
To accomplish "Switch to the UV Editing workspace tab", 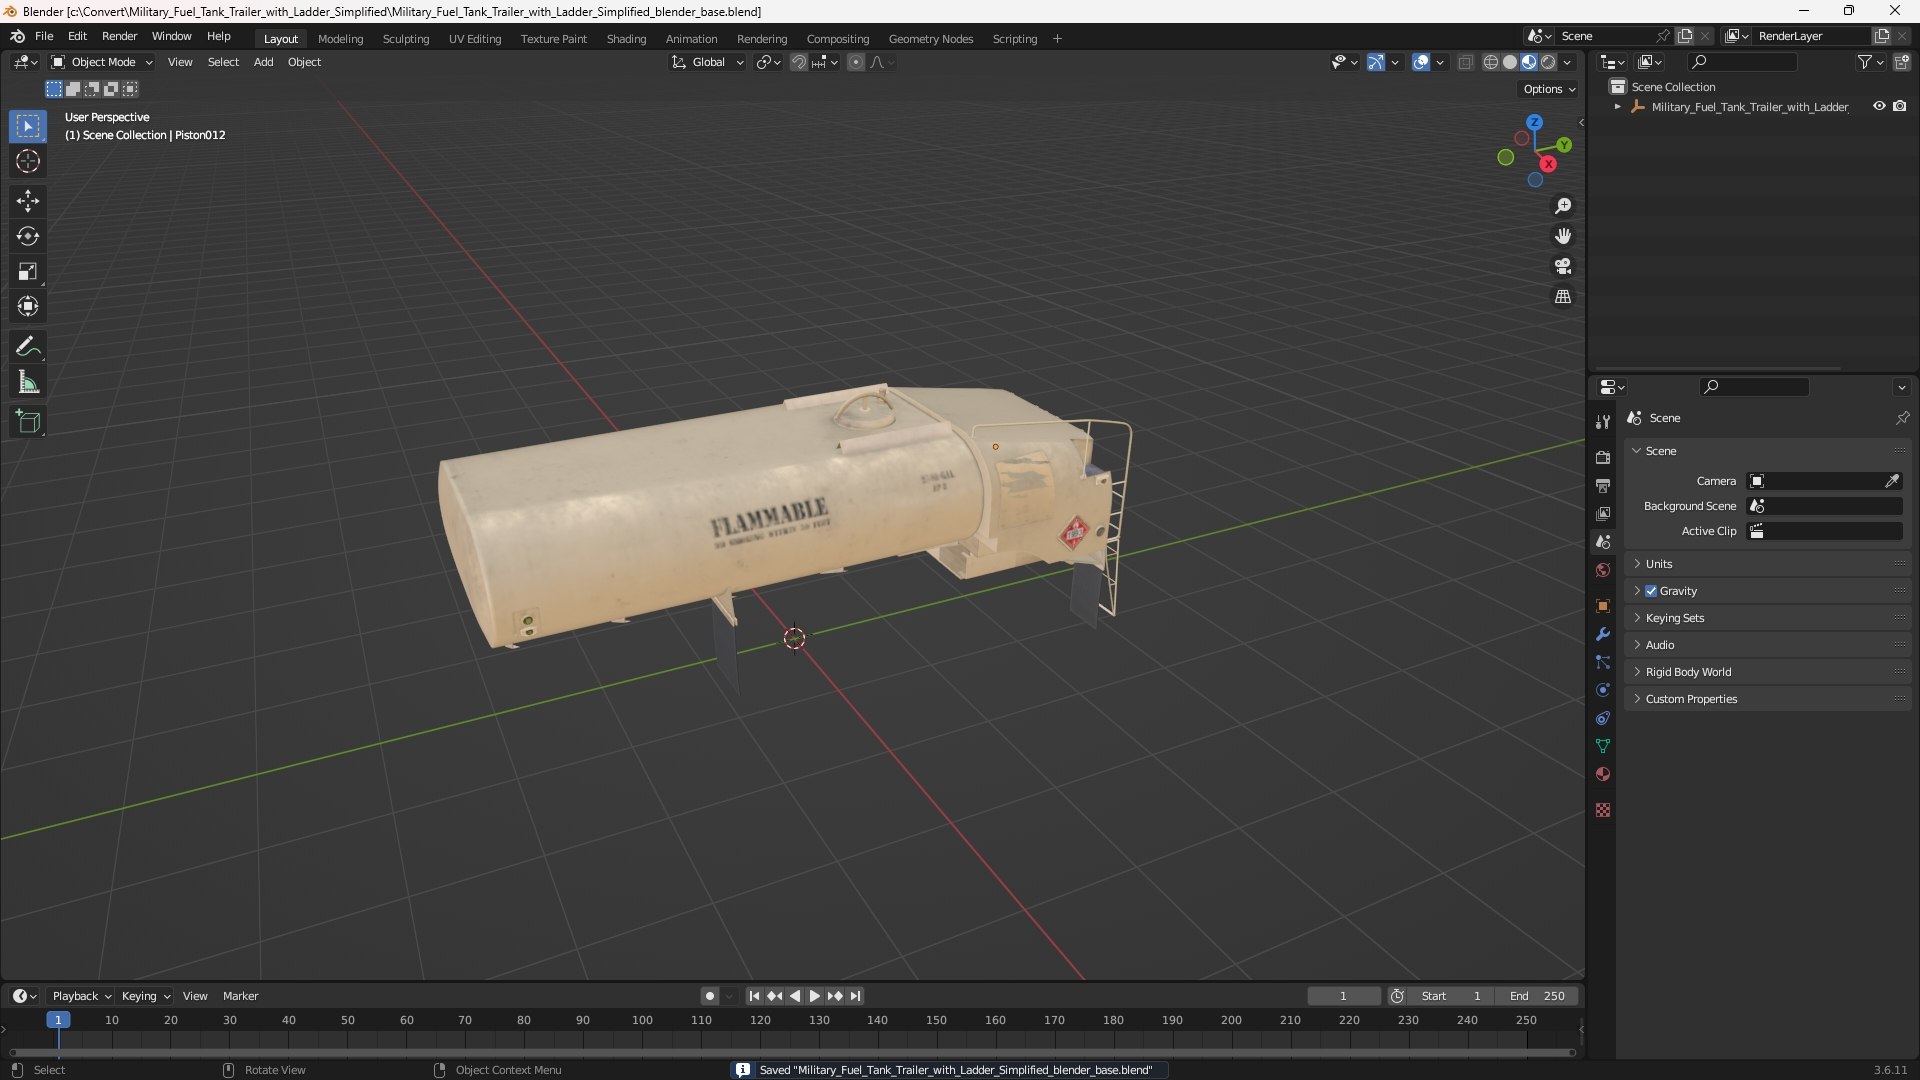I will pos(475,39).
